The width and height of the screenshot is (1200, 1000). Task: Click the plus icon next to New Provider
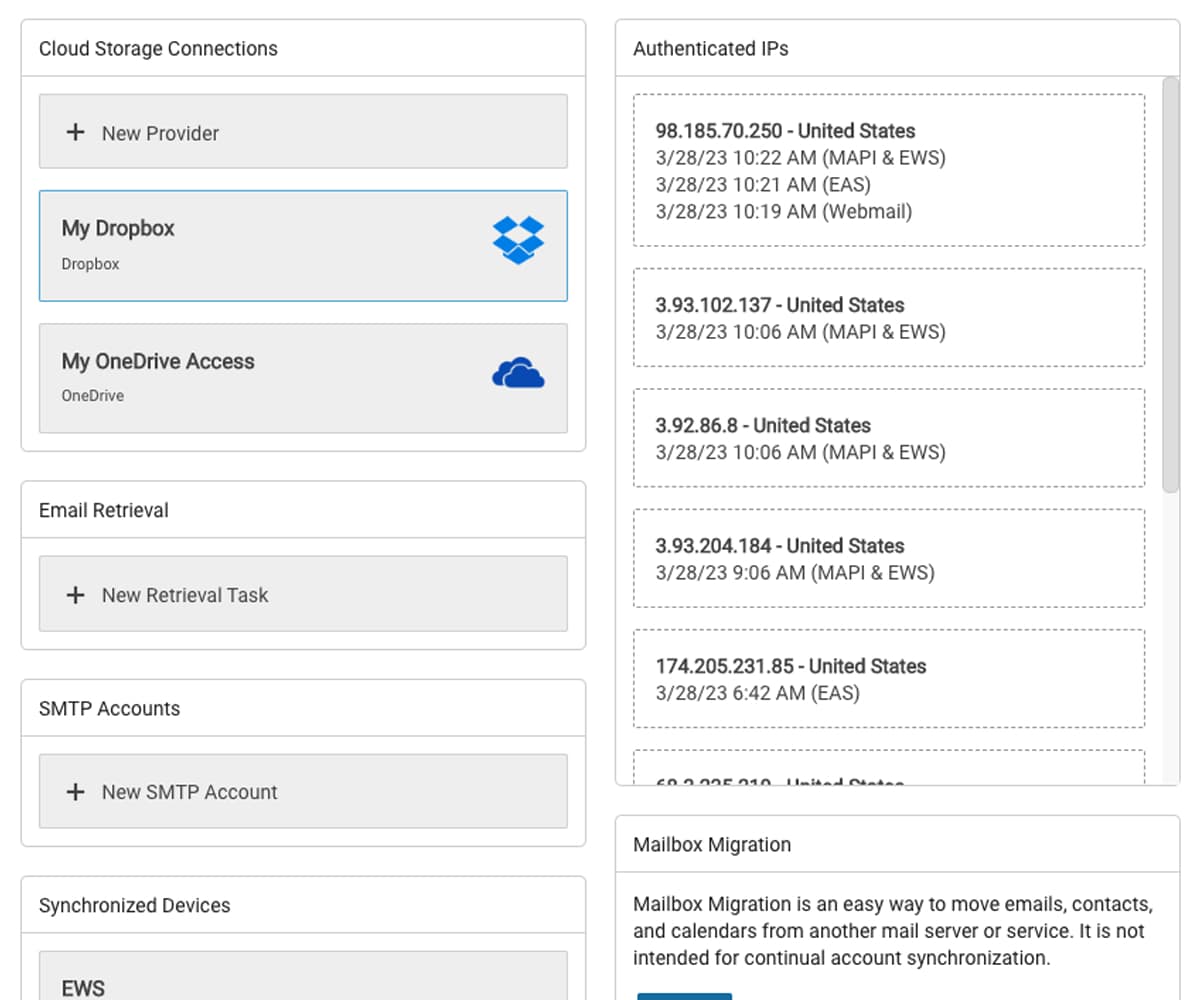[x=74, y=131]
